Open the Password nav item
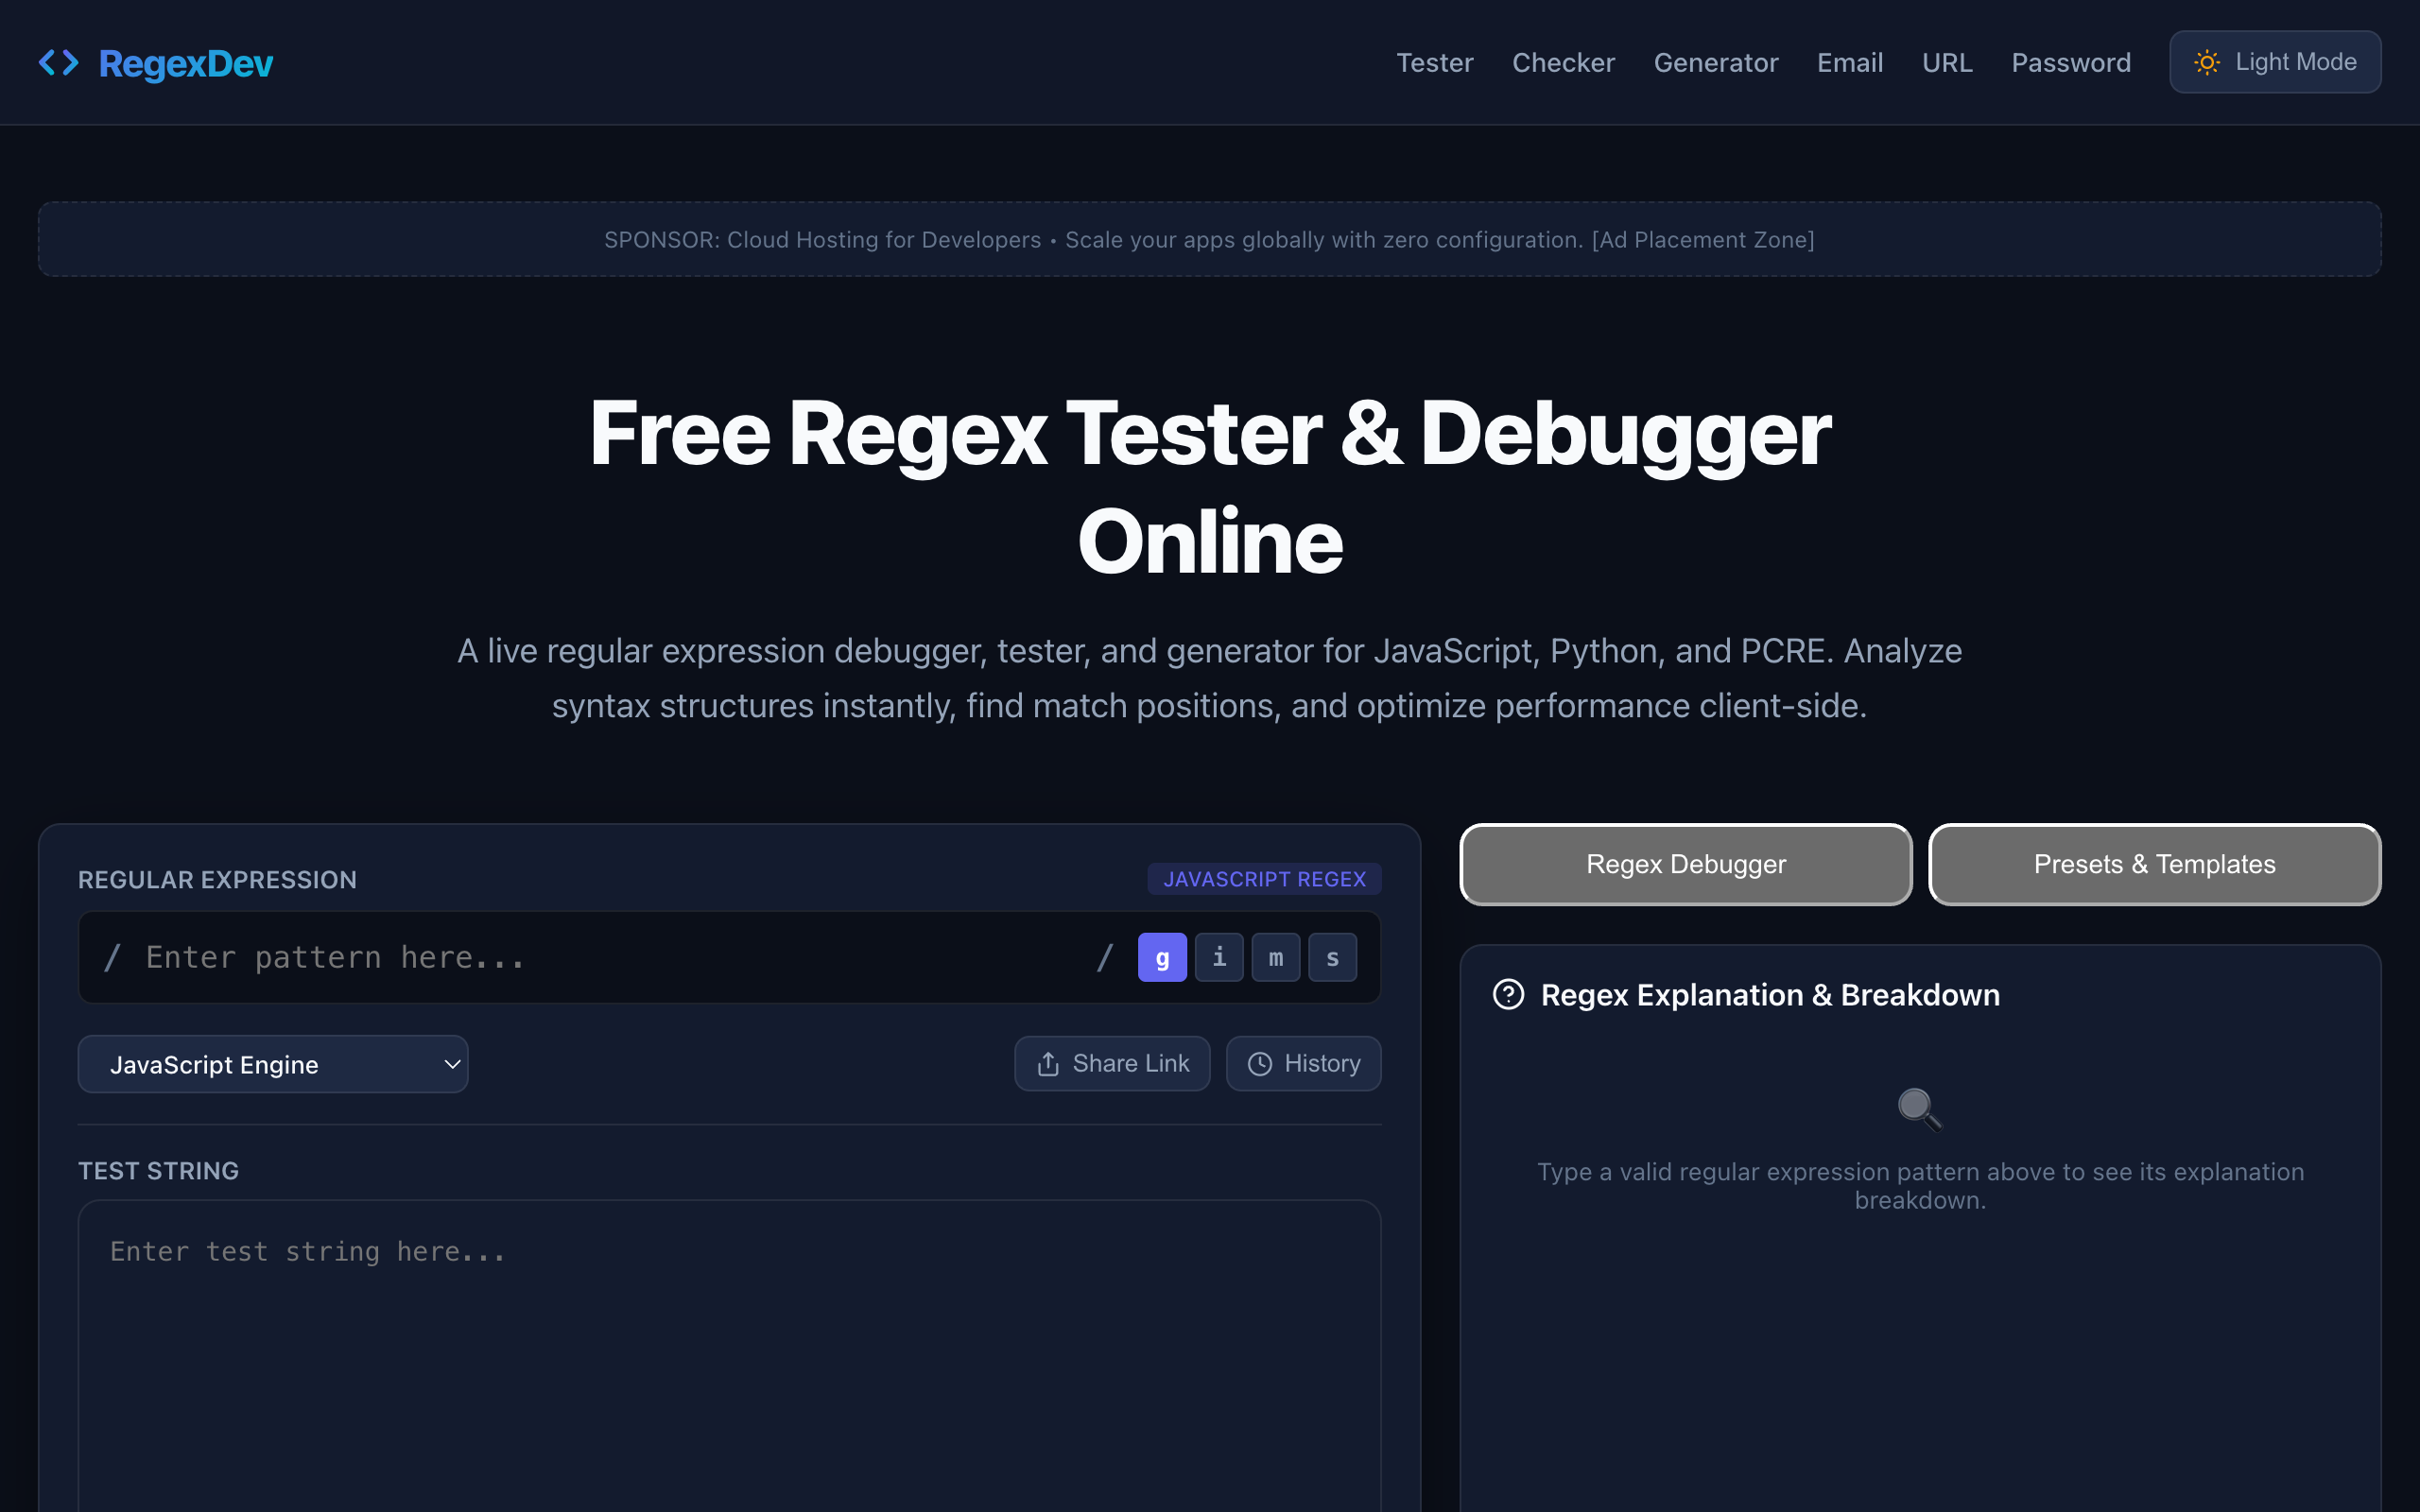The width and height of the screenshot is (2420, 1512). coord(2071,62)
